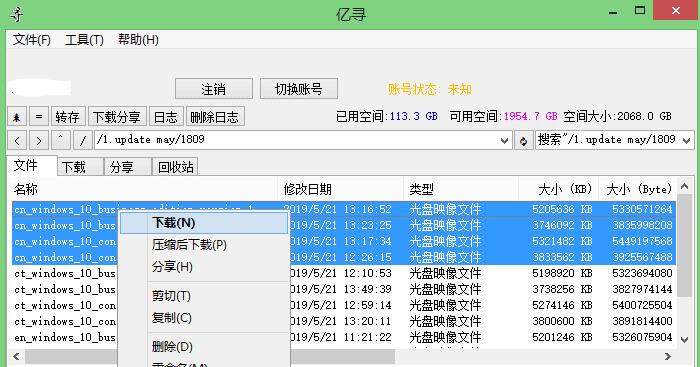Sort by the 大小 (KB) column header

click(558, 189)
